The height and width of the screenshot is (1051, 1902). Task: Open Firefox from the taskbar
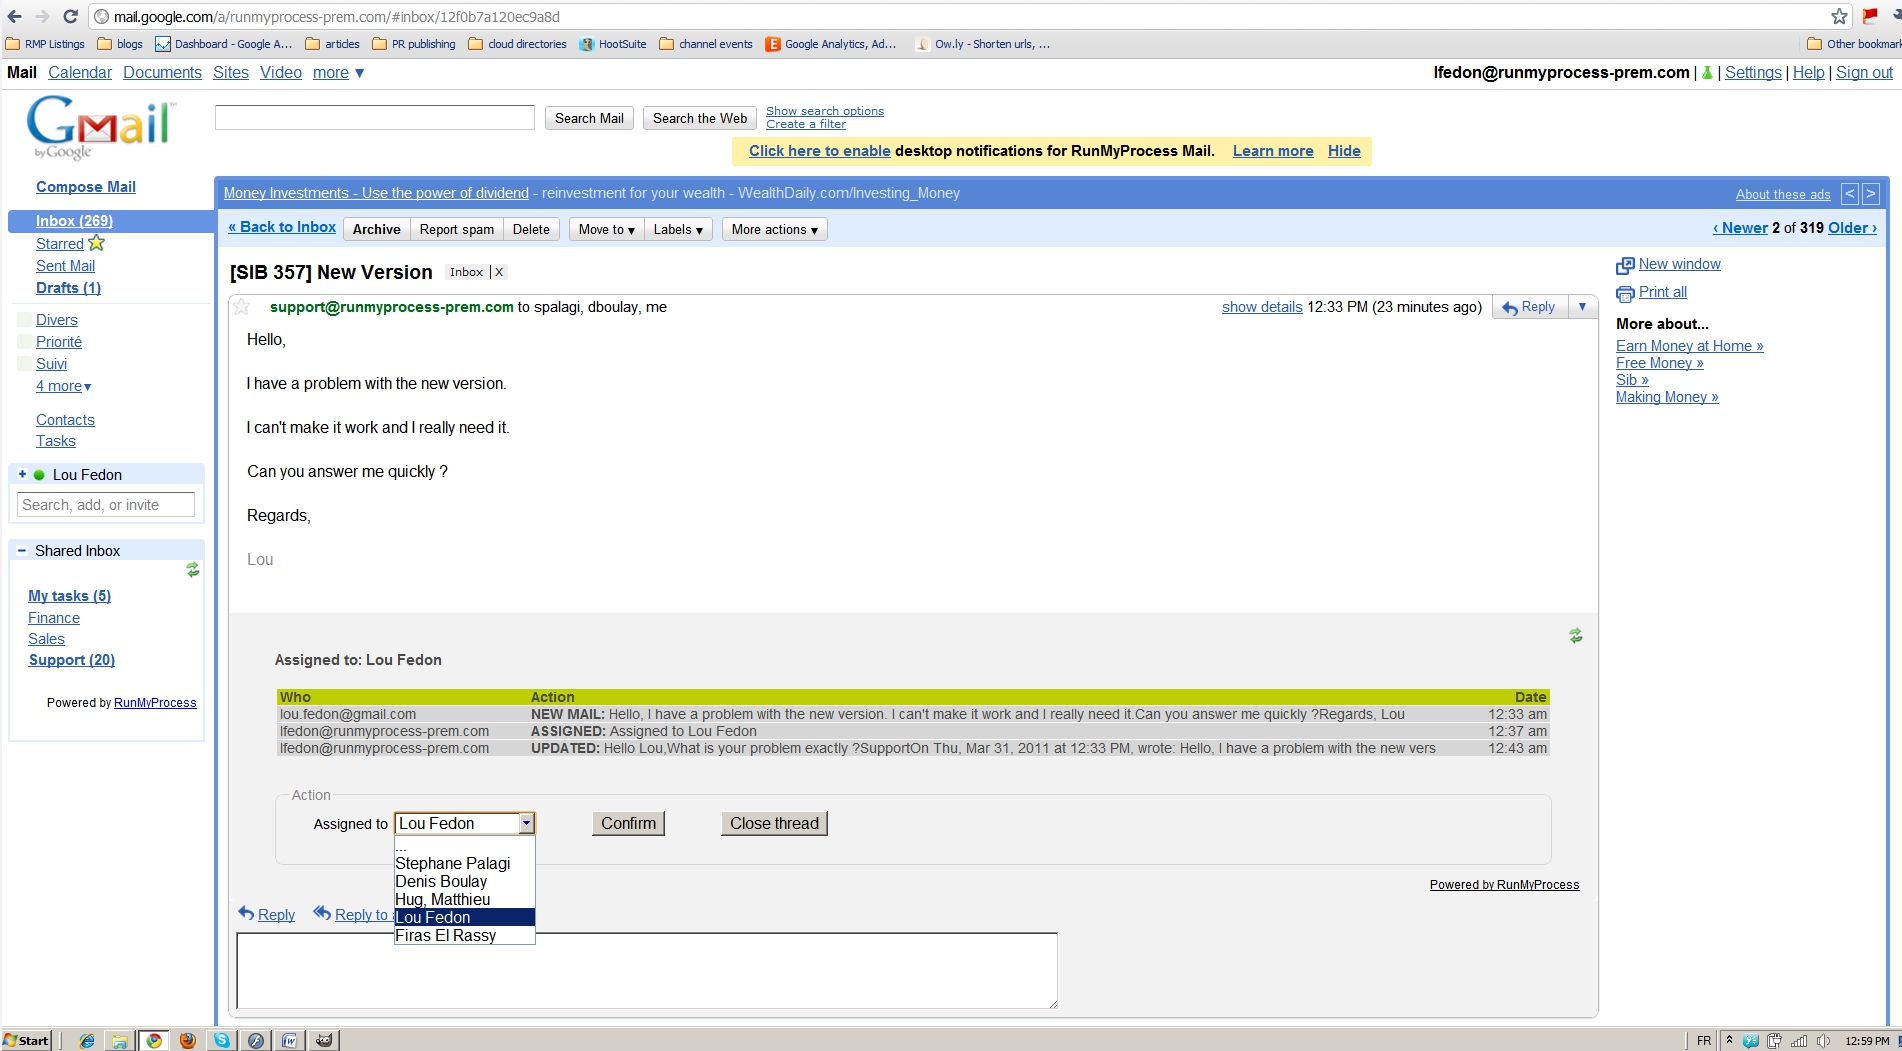pos(187,1040)
